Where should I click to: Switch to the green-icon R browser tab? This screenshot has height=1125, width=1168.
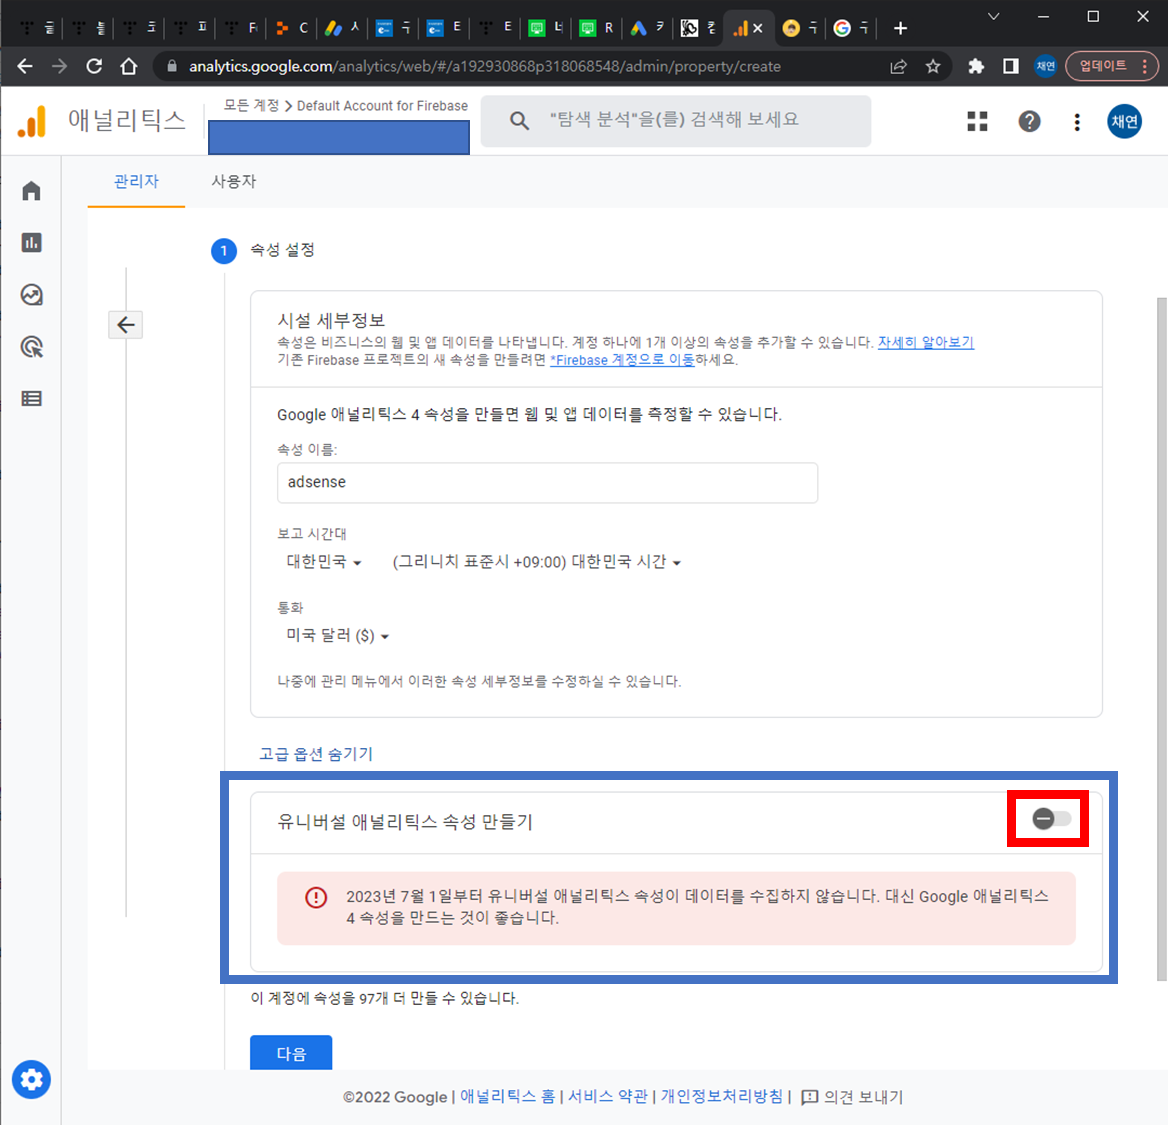[596, 28]
